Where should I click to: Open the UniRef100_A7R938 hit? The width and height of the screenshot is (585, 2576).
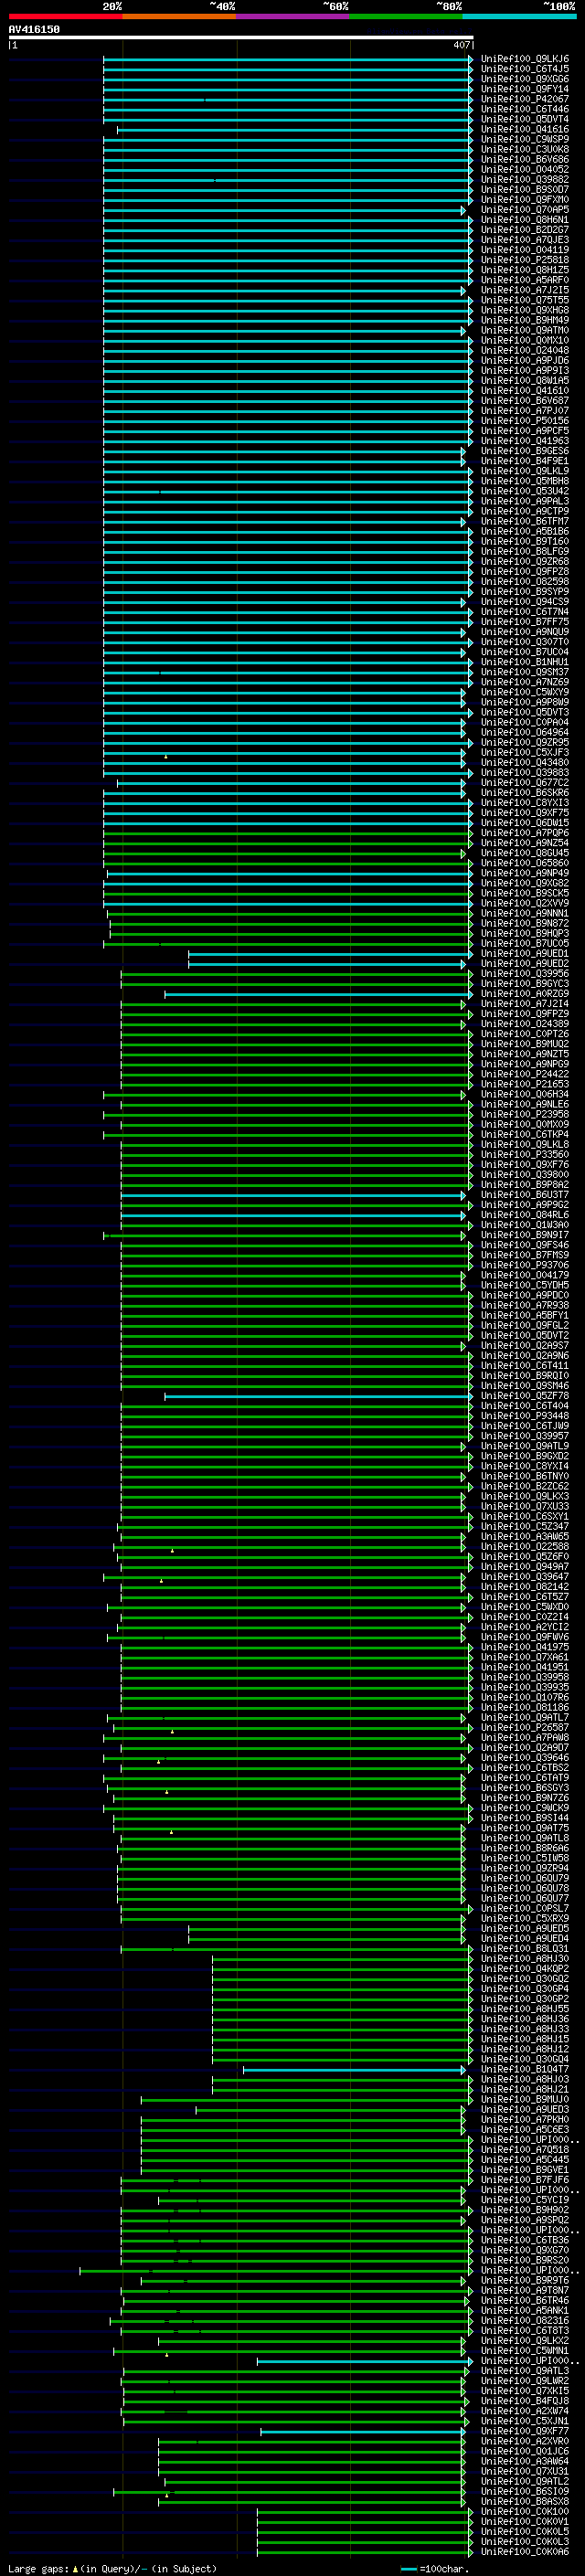[524, 1305]
